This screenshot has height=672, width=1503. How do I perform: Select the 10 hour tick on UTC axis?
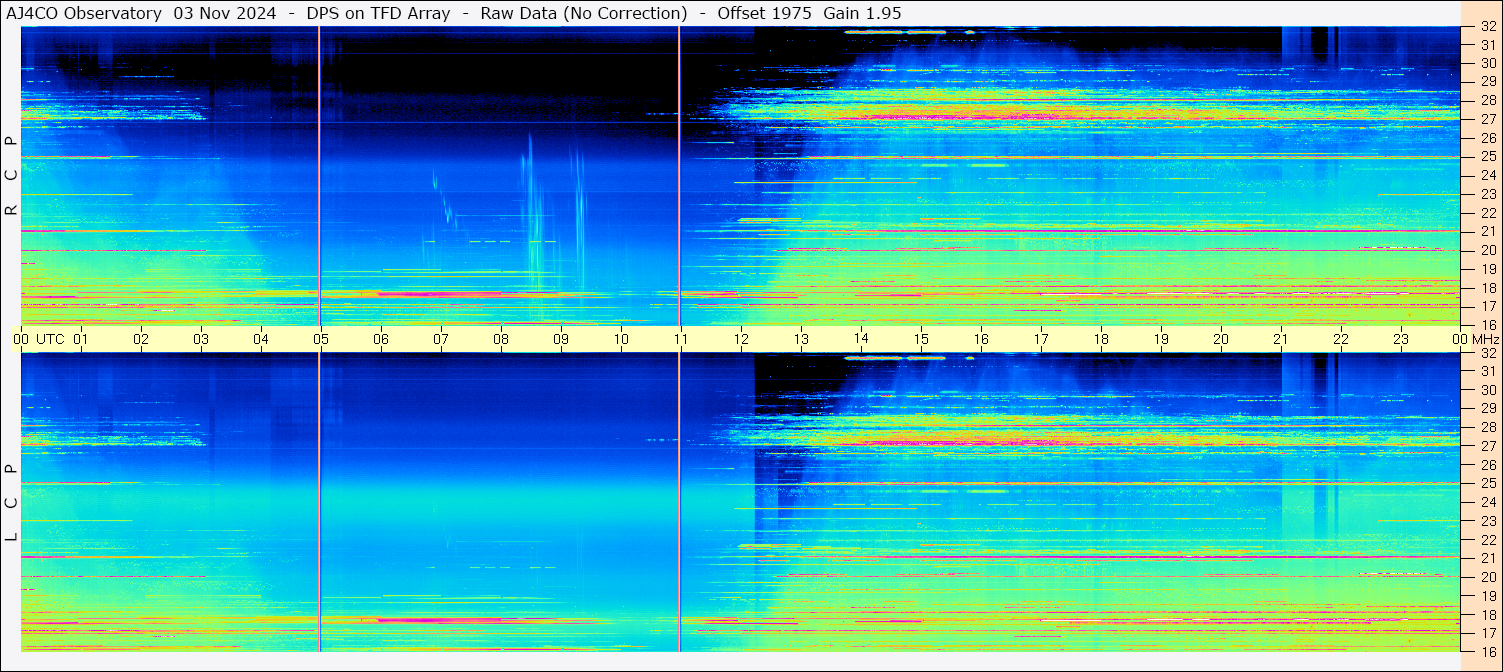(x=621, y=339)
